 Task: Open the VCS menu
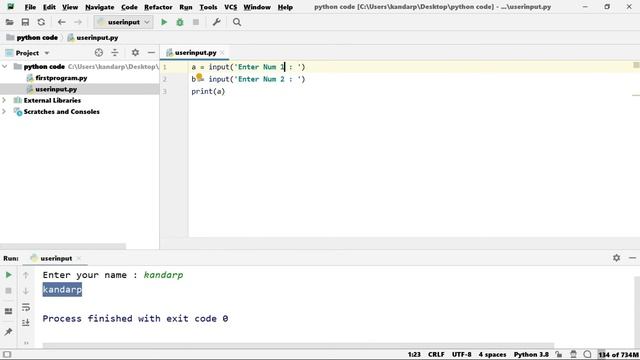click(231, 7)
